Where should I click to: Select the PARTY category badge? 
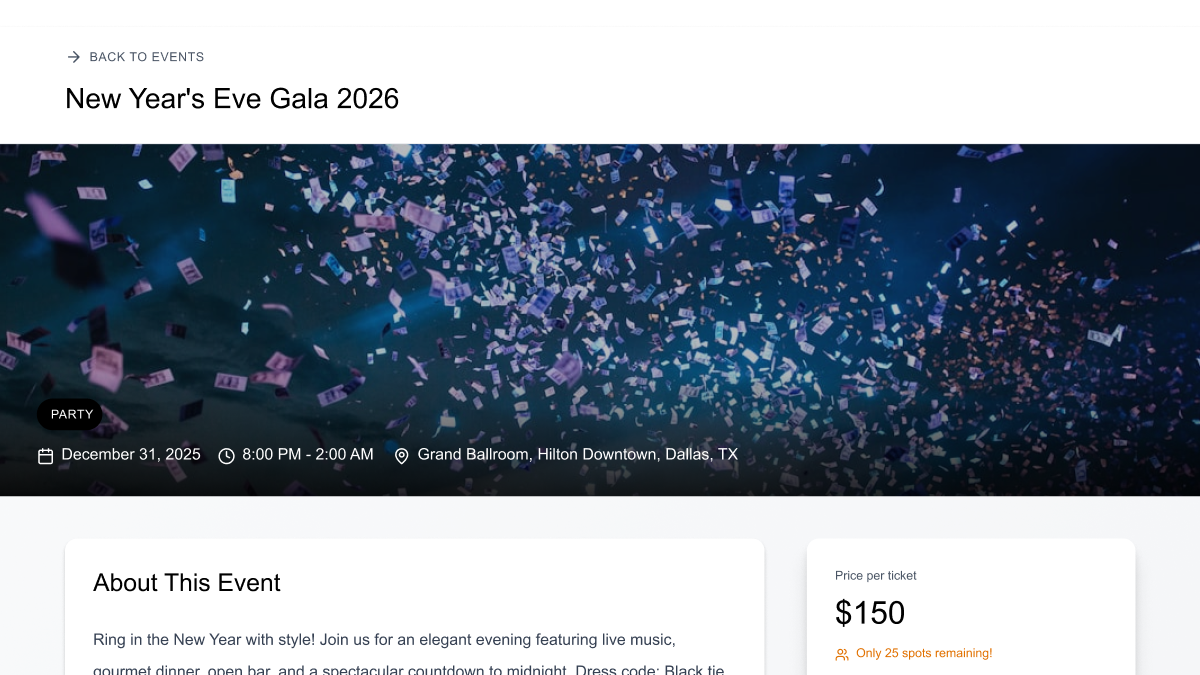click(x=71, y=414)
